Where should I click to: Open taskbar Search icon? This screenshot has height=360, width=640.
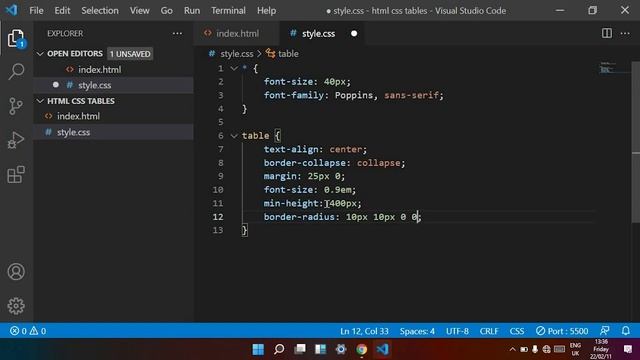coord(279,349)
